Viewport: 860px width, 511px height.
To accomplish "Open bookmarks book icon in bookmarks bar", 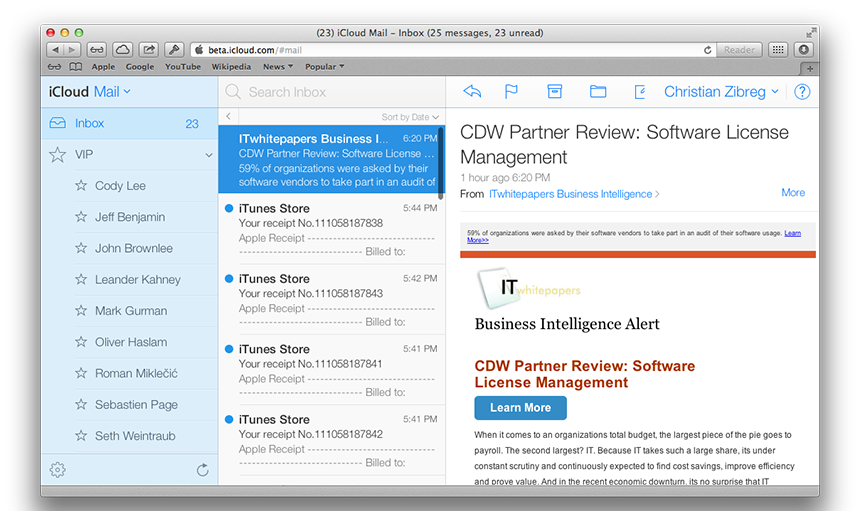I will (x=76, y=66).
